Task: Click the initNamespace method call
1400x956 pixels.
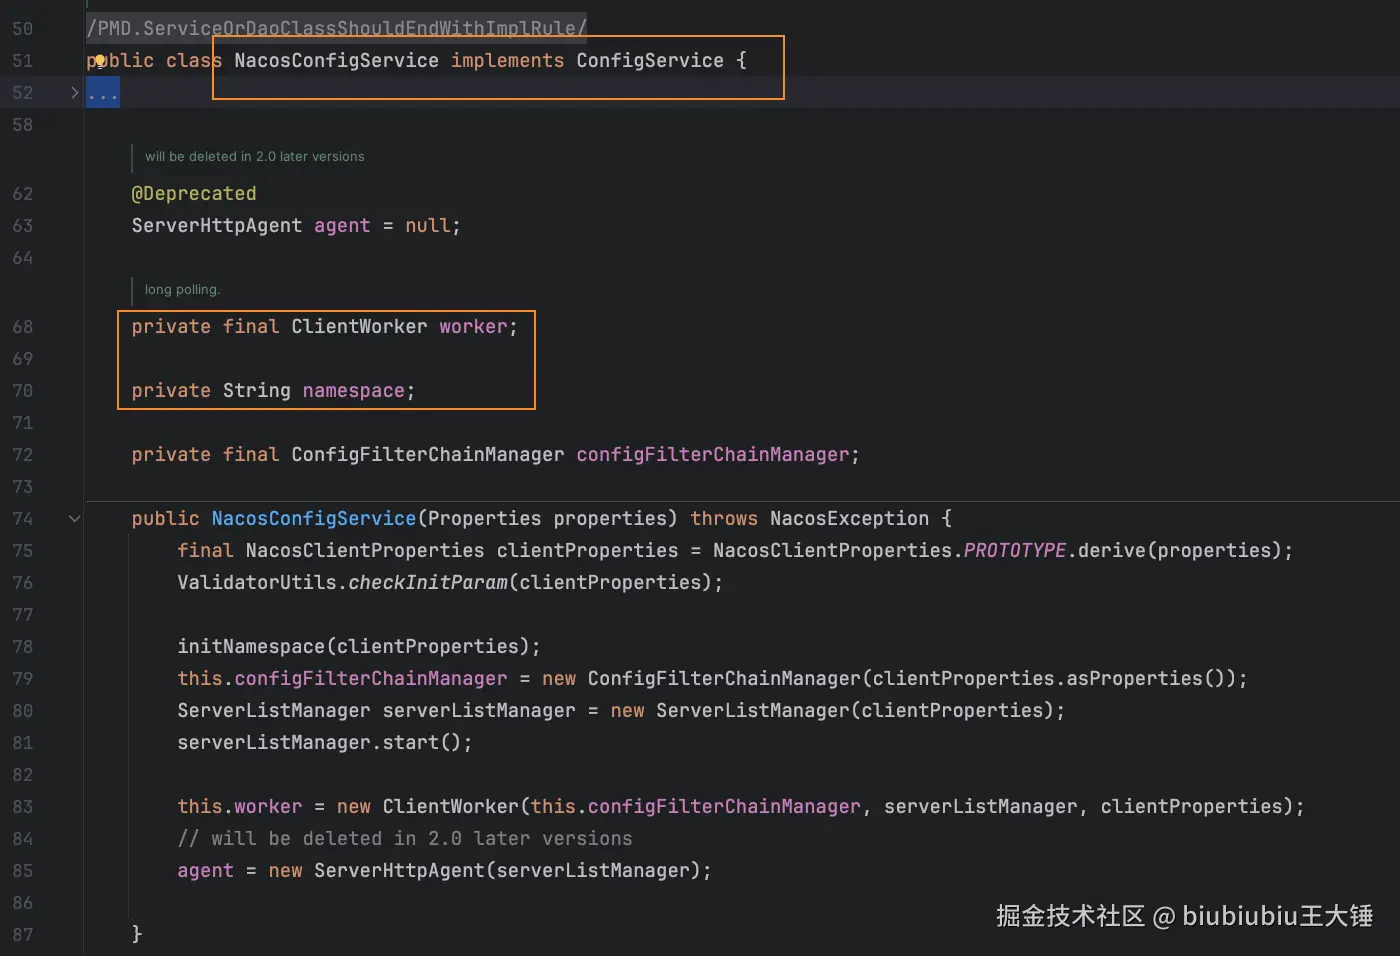Action: [251, 646]
